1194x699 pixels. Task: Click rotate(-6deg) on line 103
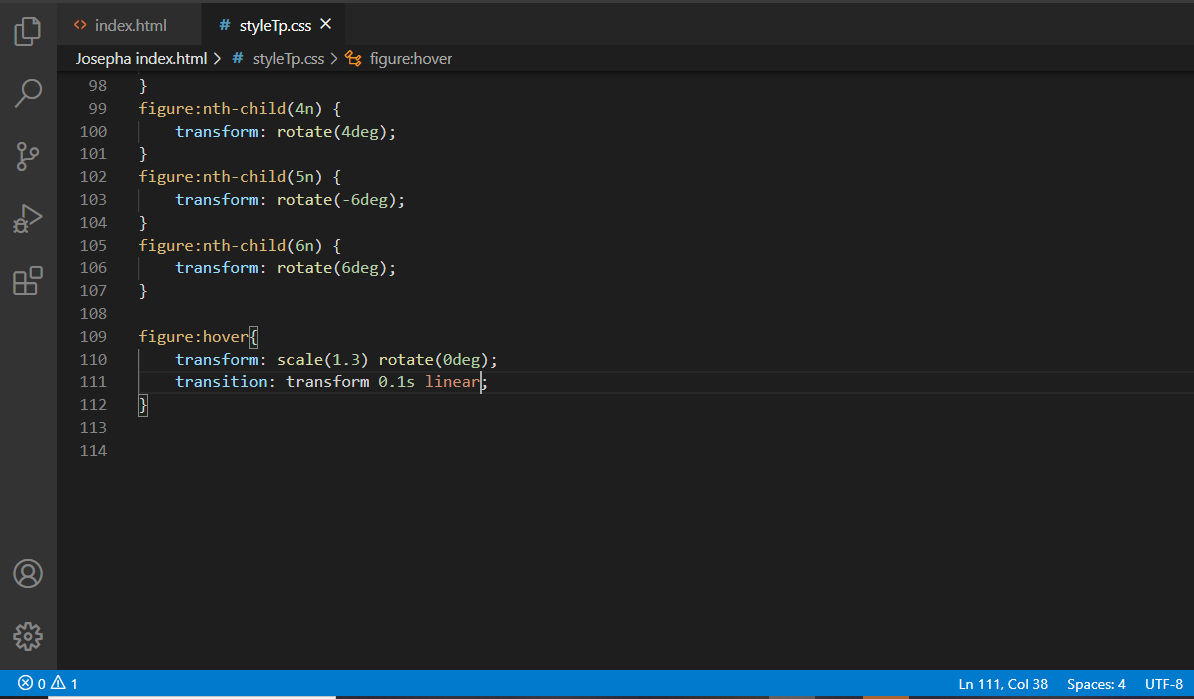point(336,199)
